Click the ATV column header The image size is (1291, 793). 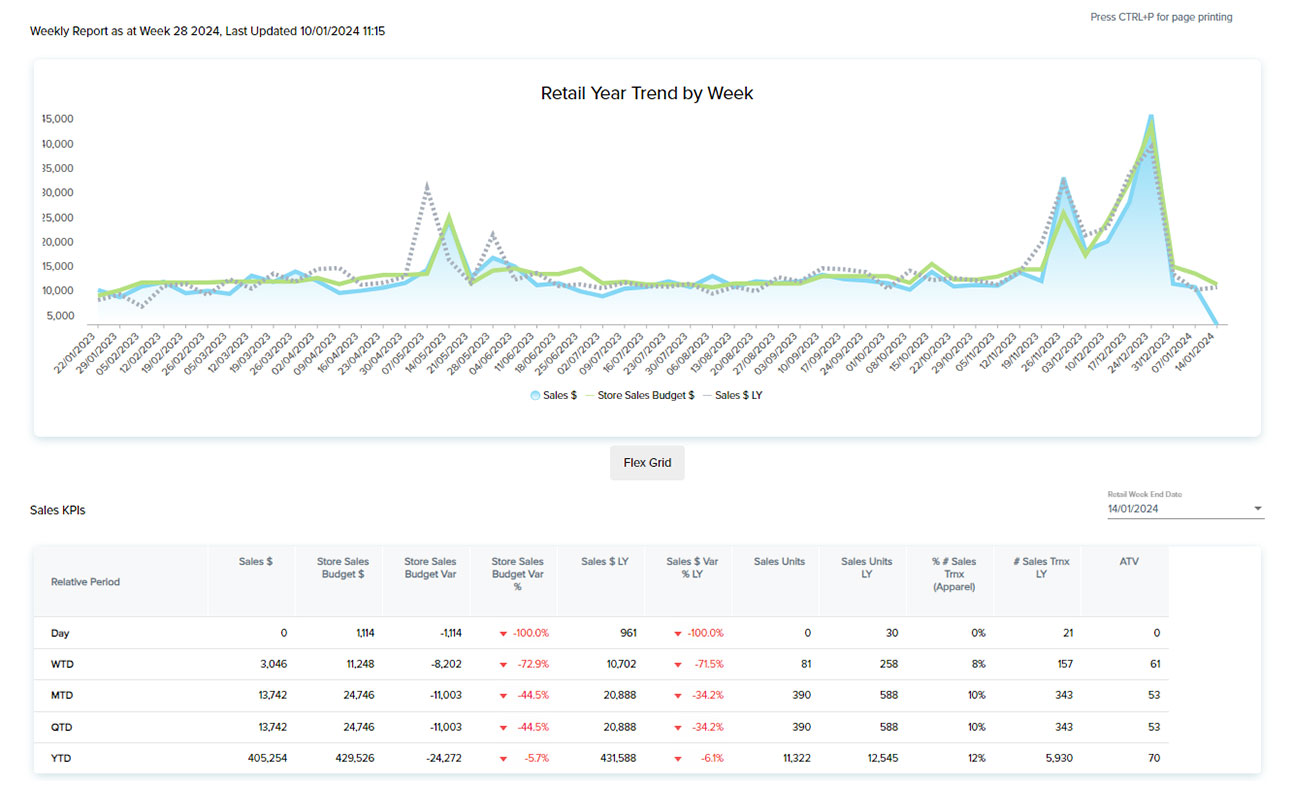click(x=1129, y=562)
